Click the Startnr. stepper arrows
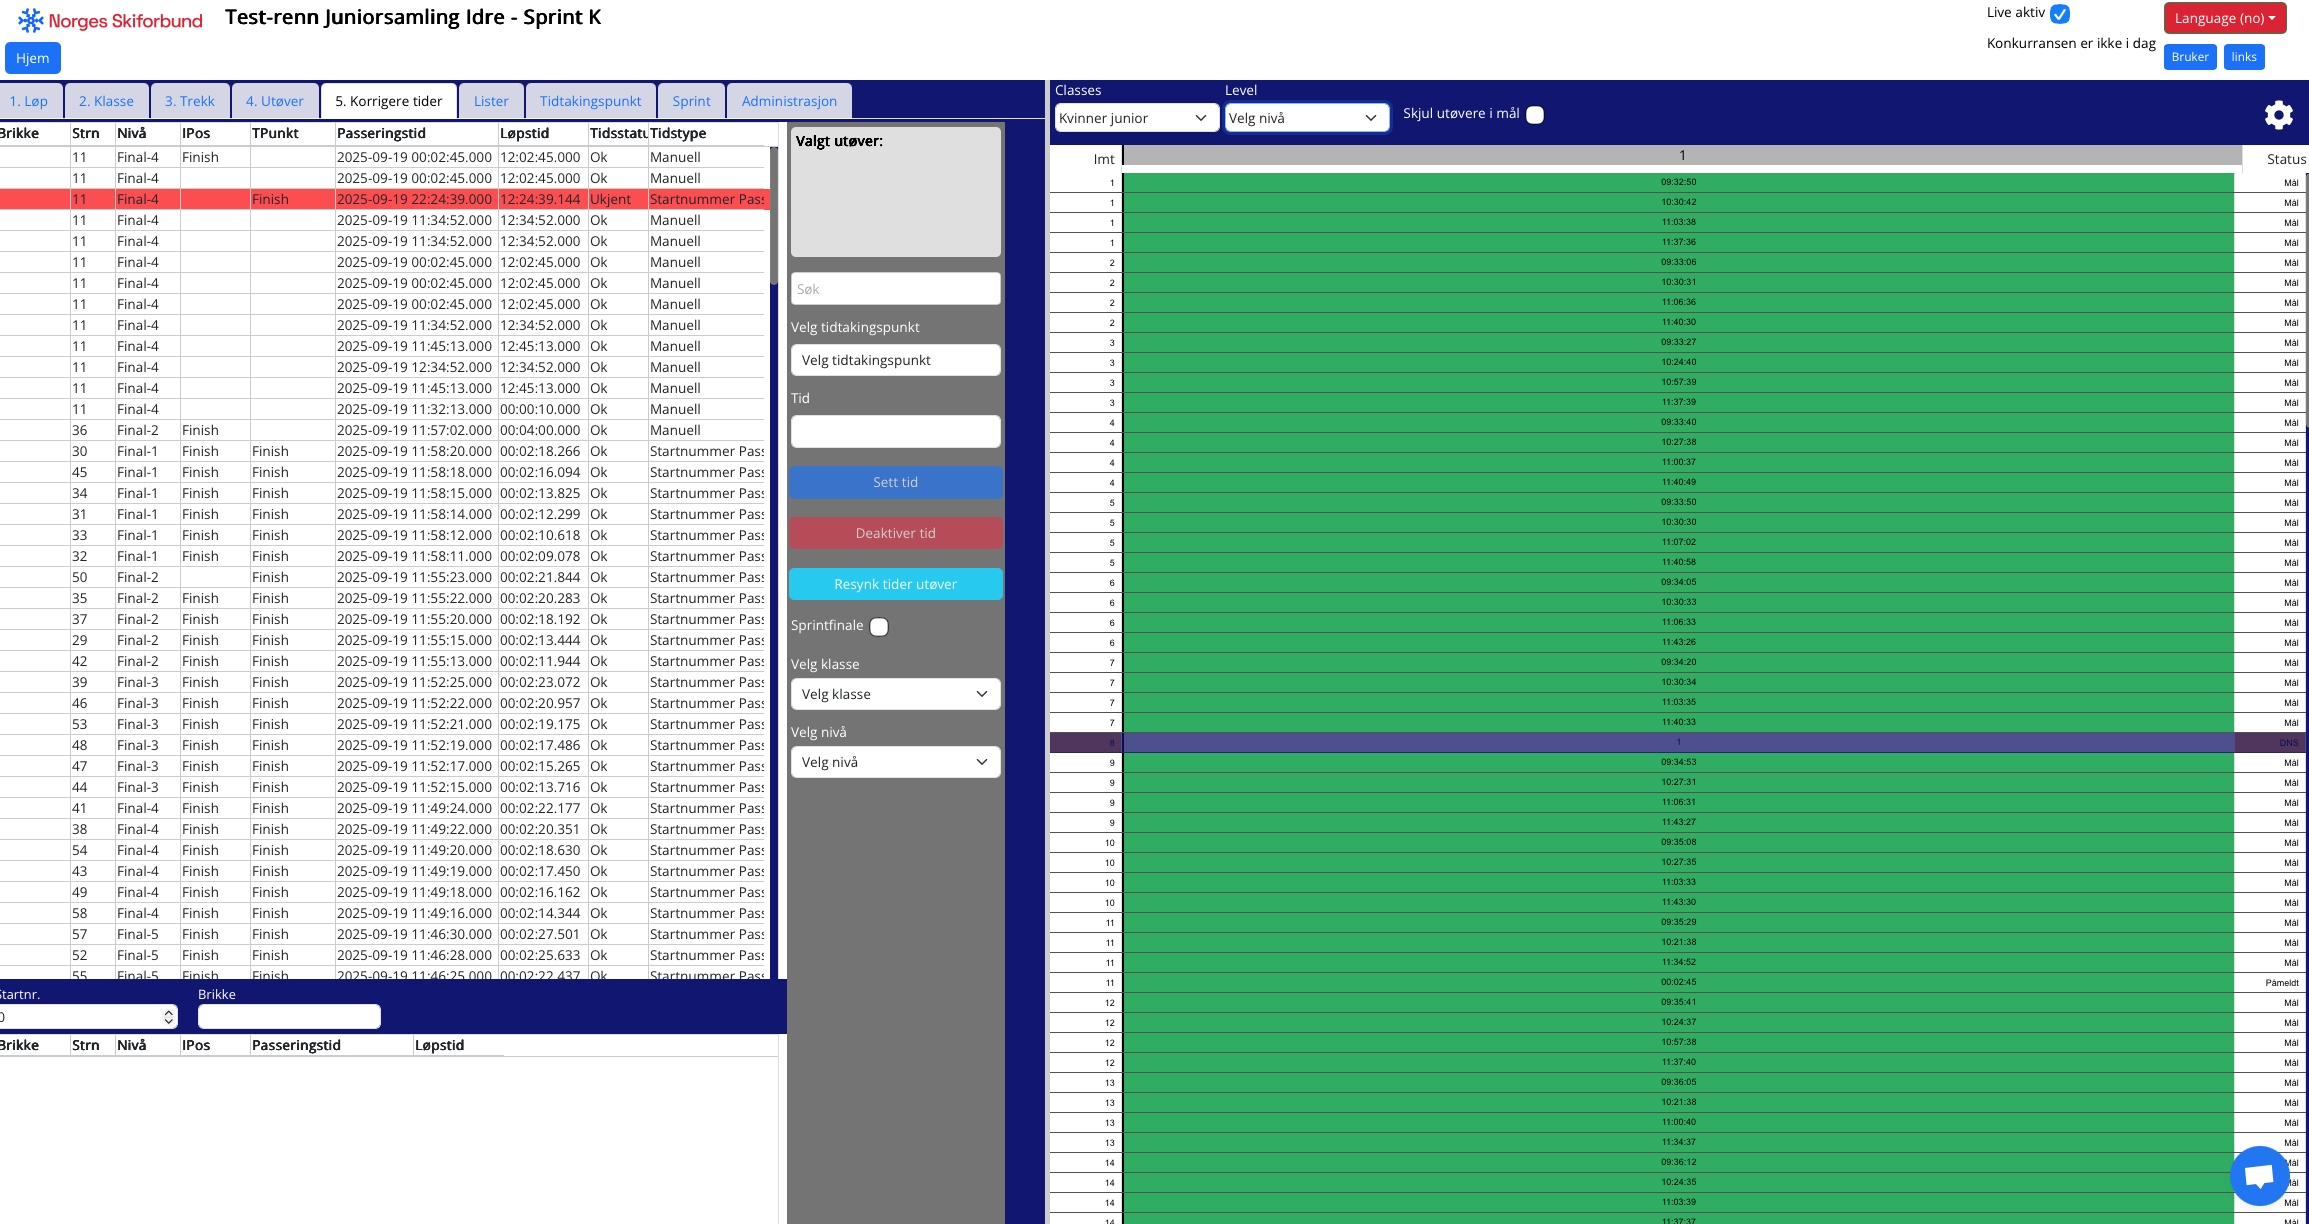The image size is (2309, 1224). tap(168, 1017)
